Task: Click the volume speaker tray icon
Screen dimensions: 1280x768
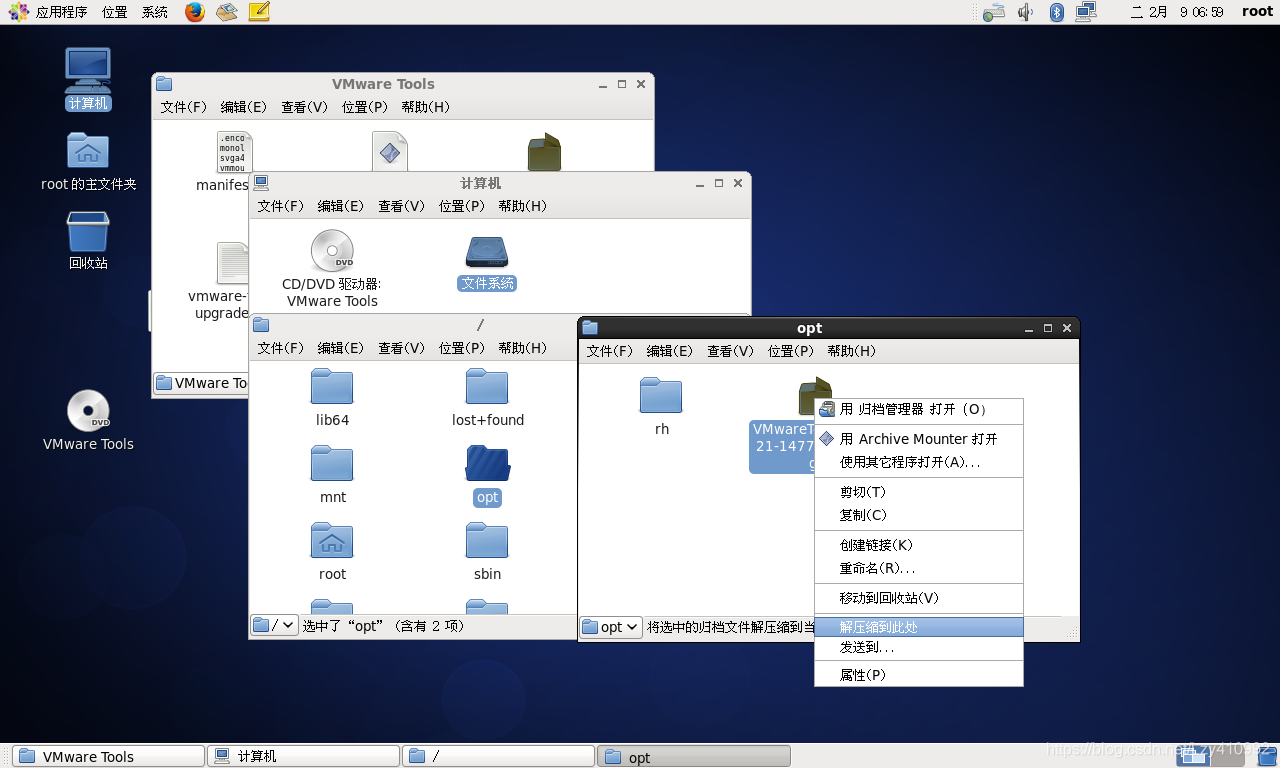Action: pyautogui.click(x=1025, y=12)
